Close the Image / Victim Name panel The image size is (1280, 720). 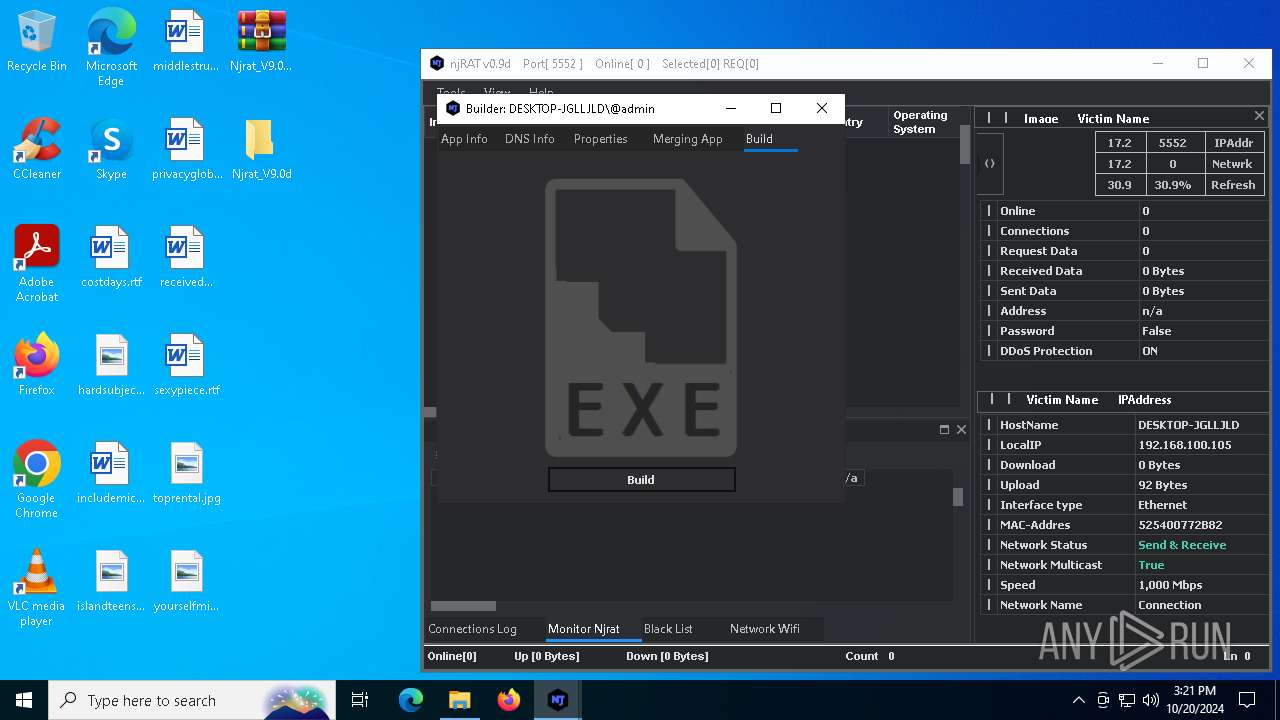click(x=1259, y=116)
